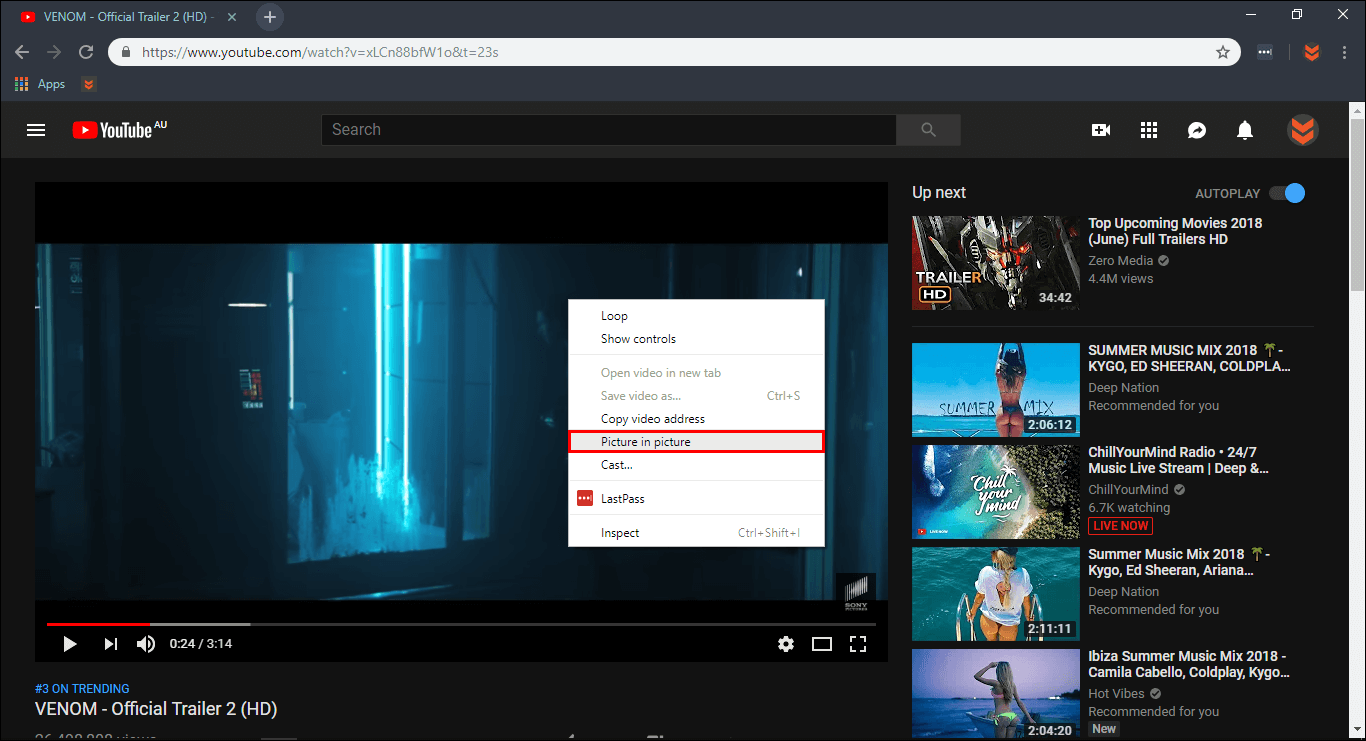Open the messages share icon
Viewport: 1366px width, 741px height.
[1197, 130]
